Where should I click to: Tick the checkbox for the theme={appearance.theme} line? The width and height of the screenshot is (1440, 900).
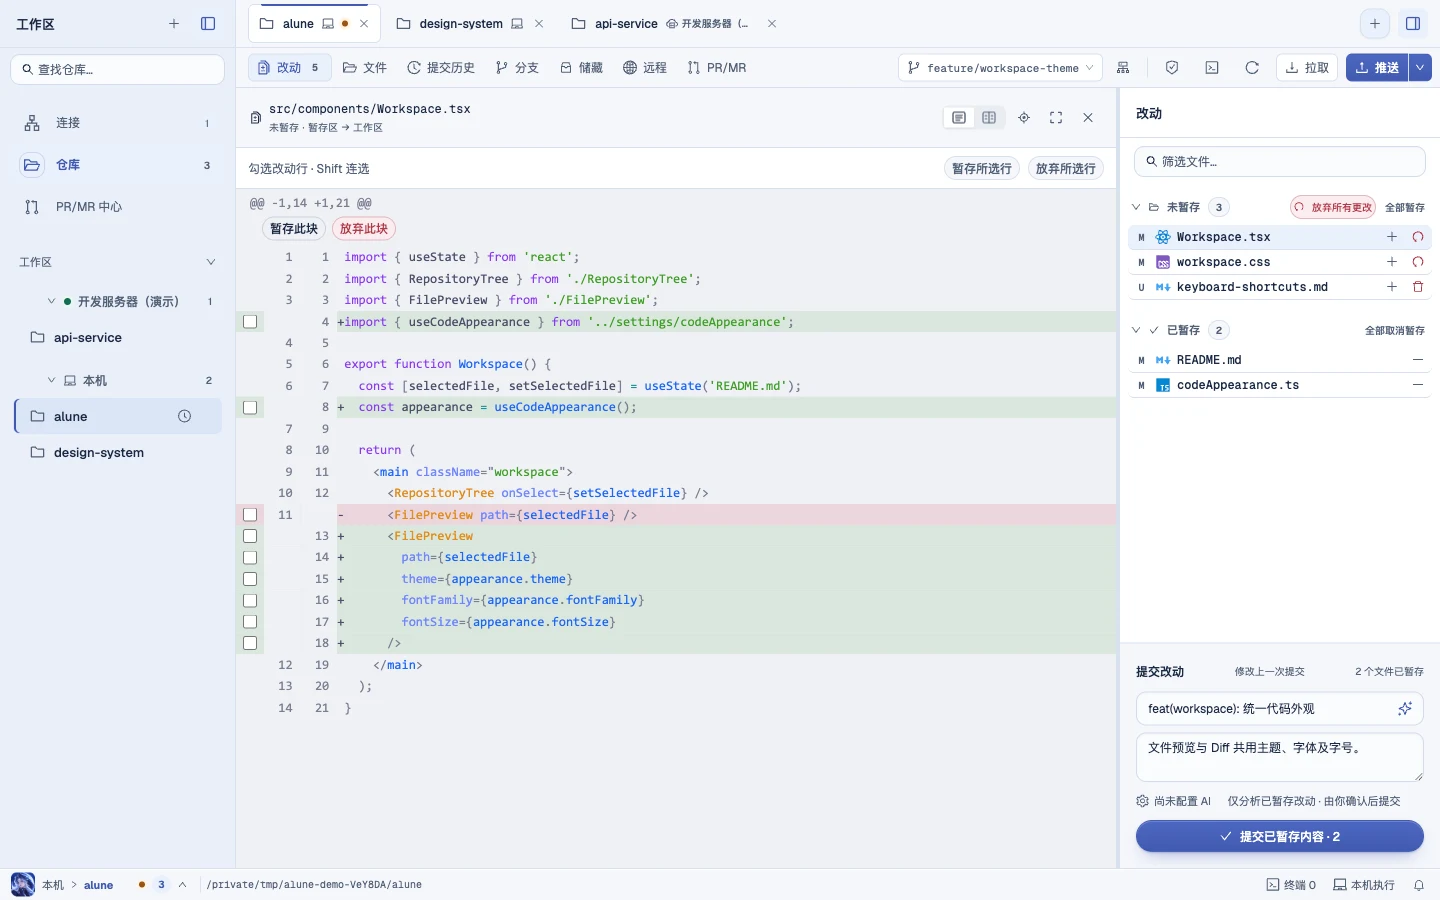click(x=250, y=579)
